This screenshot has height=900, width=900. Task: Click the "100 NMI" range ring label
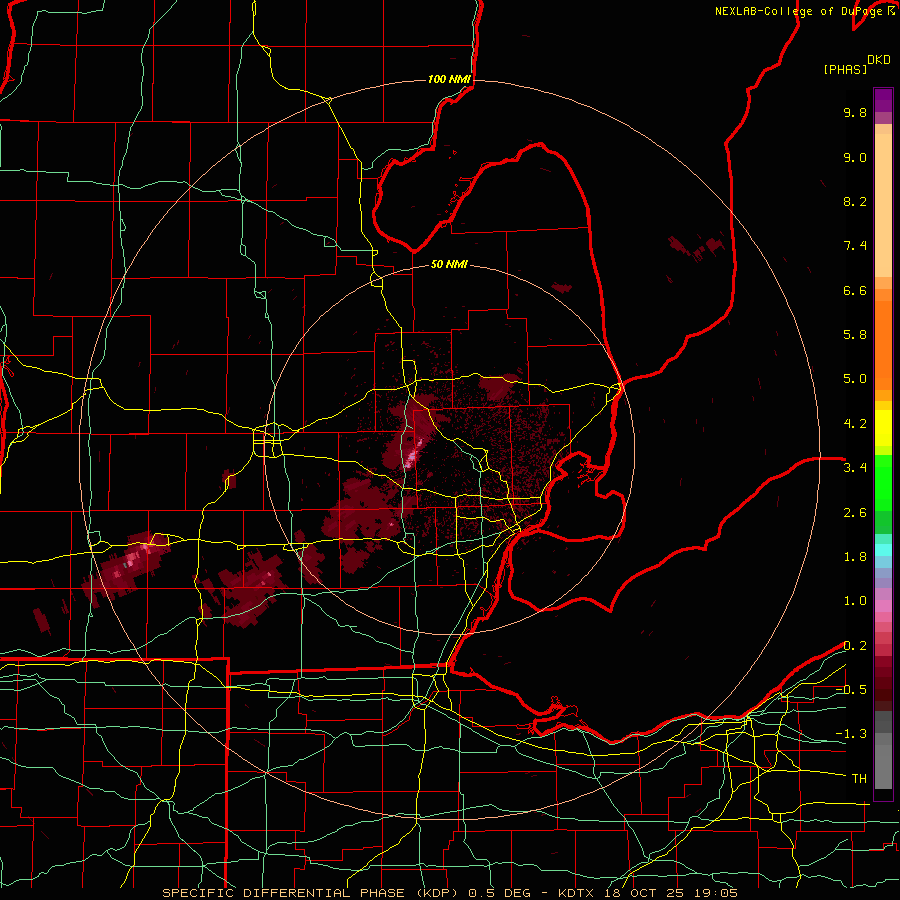pyautogui.click(x=449, y=79)
